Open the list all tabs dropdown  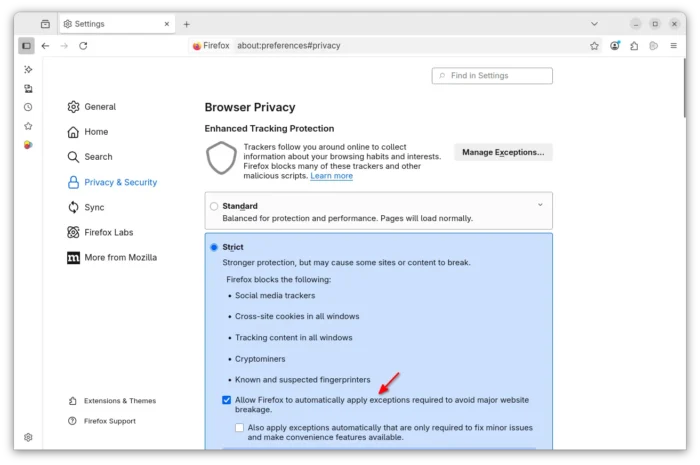pos(594,24)
